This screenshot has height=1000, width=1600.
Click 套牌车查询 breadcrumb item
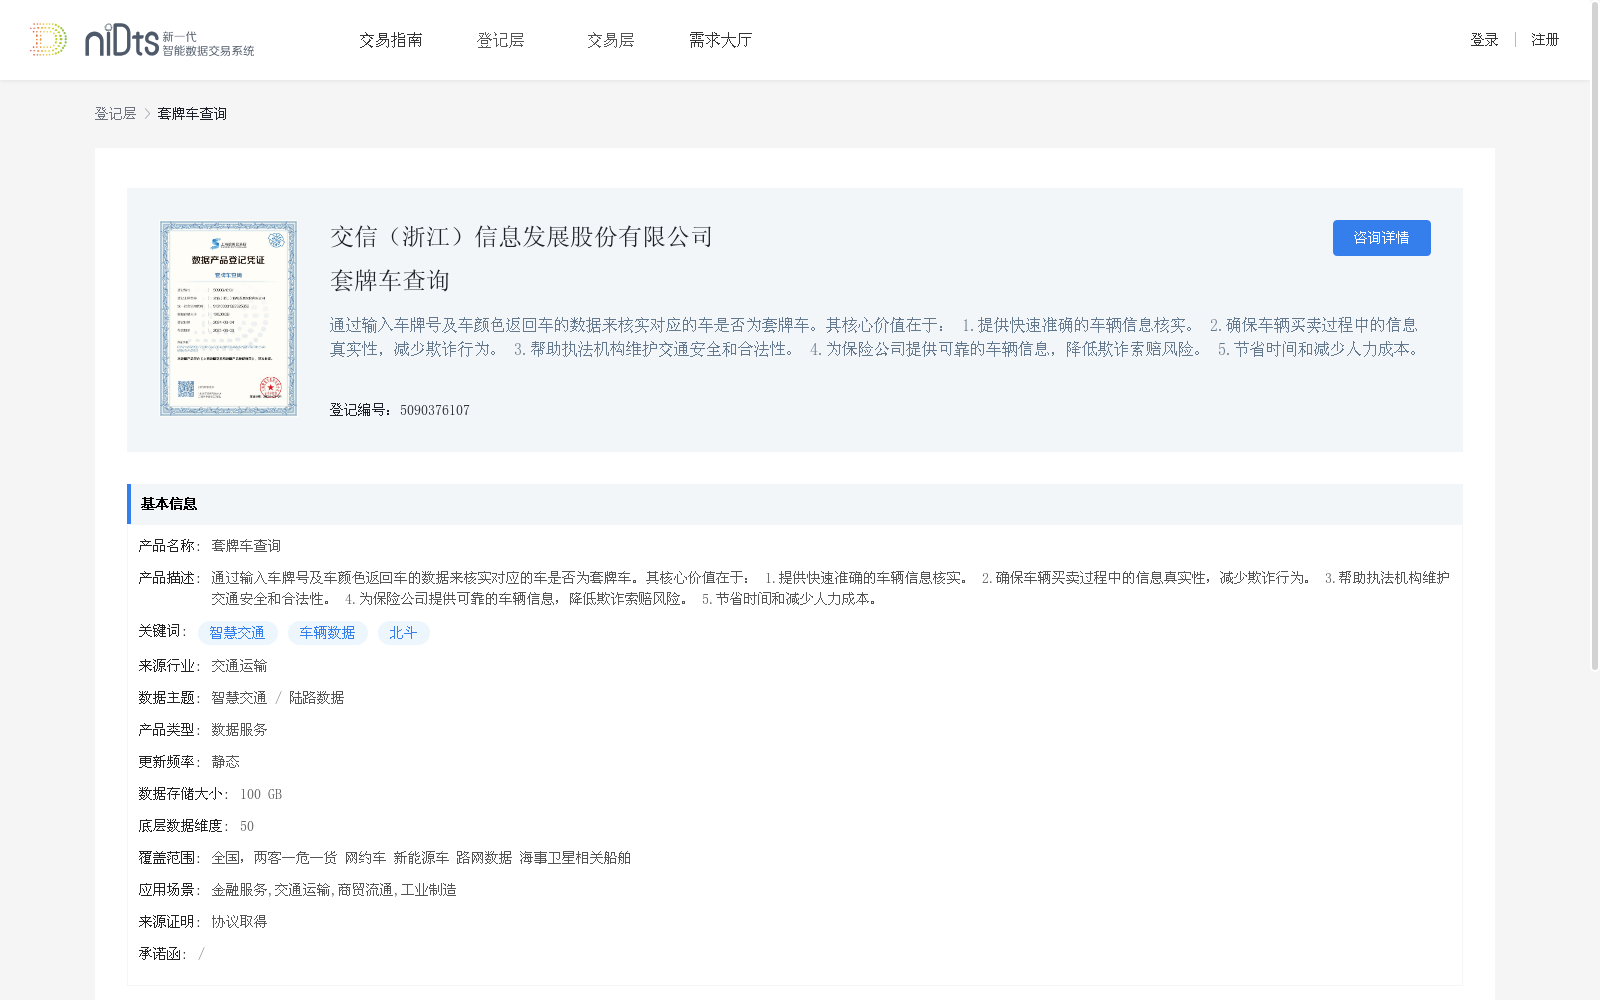[192, 114]
